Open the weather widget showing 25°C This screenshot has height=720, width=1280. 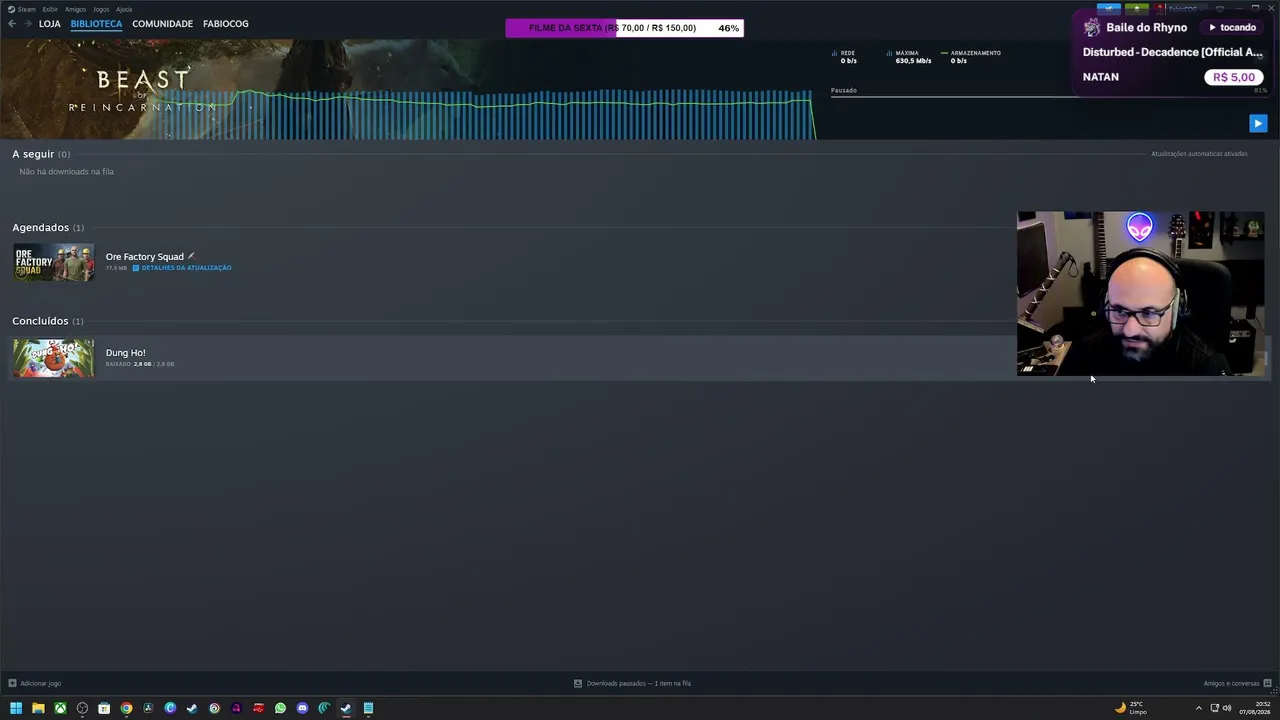[1131, 708]
